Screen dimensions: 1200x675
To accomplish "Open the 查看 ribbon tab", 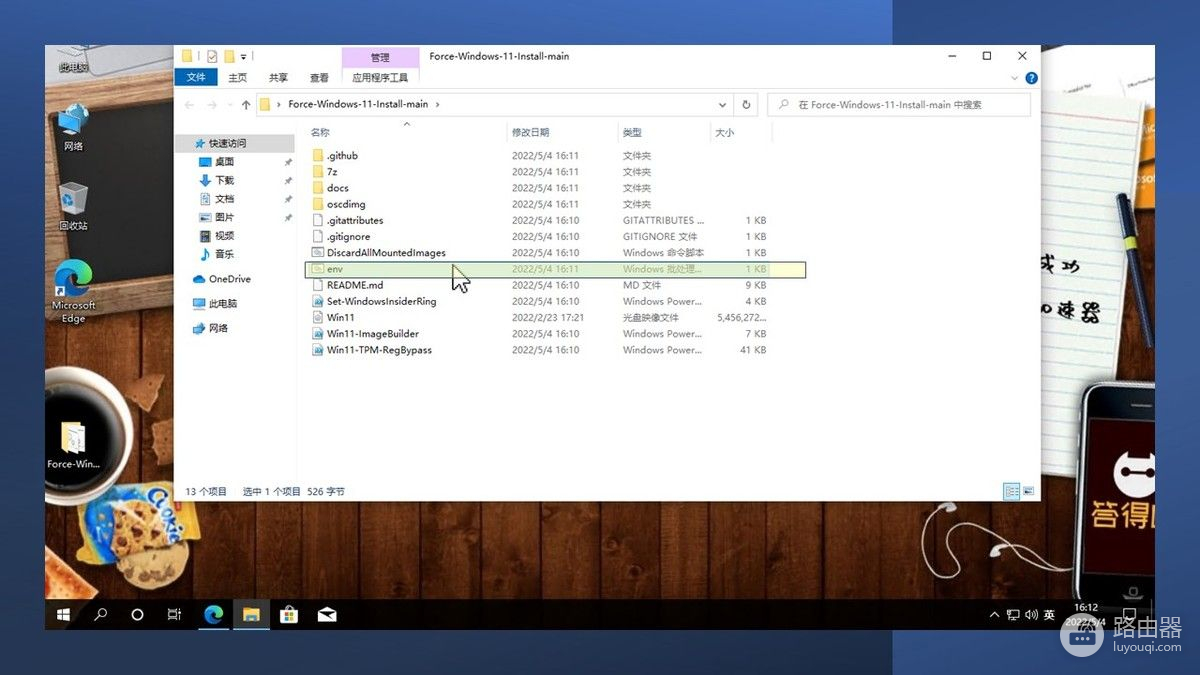I will [319, 78].
